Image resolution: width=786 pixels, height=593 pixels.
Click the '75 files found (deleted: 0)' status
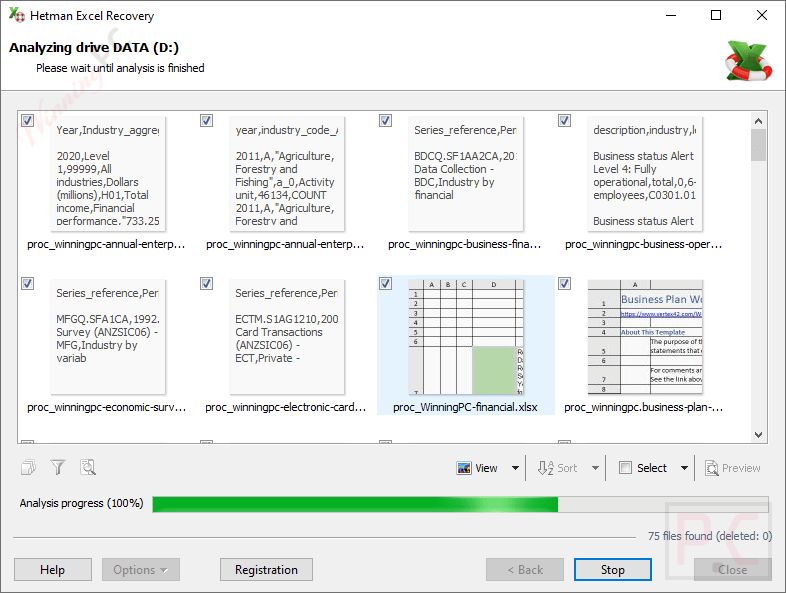click(710, 536)
